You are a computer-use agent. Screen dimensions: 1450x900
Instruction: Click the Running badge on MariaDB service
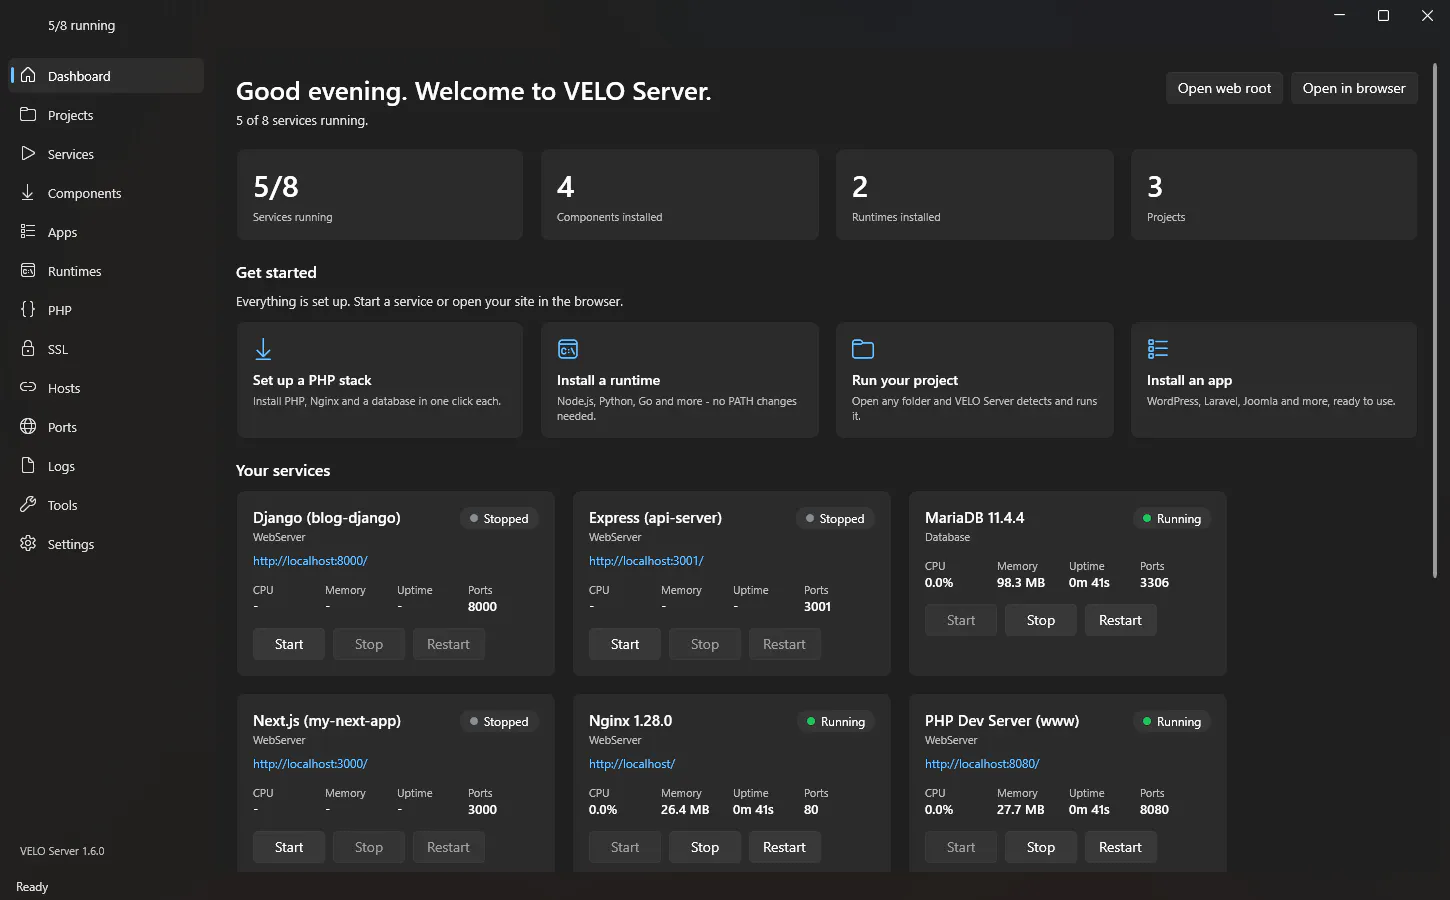pyautogui.click(x=1172, y=519)
